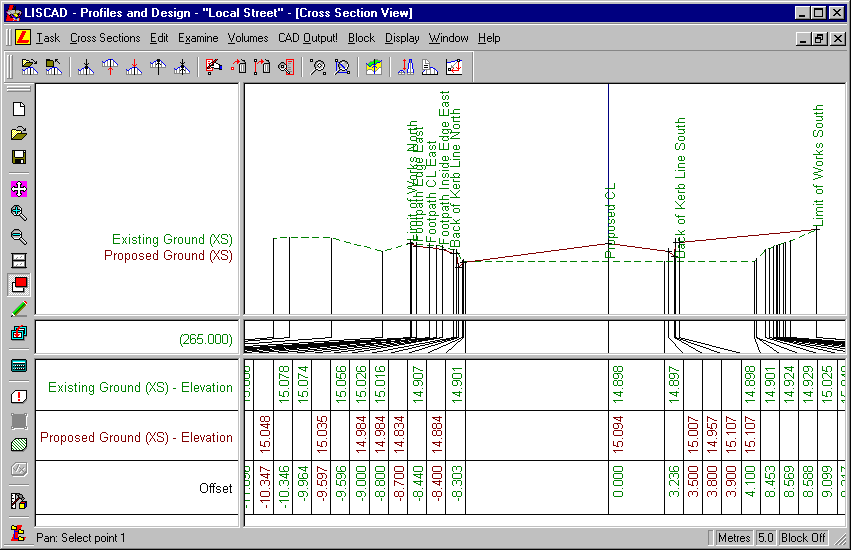Create a new file from left sidebar
The height and width of the screenshot is (550, 851).
coord(19,109)
